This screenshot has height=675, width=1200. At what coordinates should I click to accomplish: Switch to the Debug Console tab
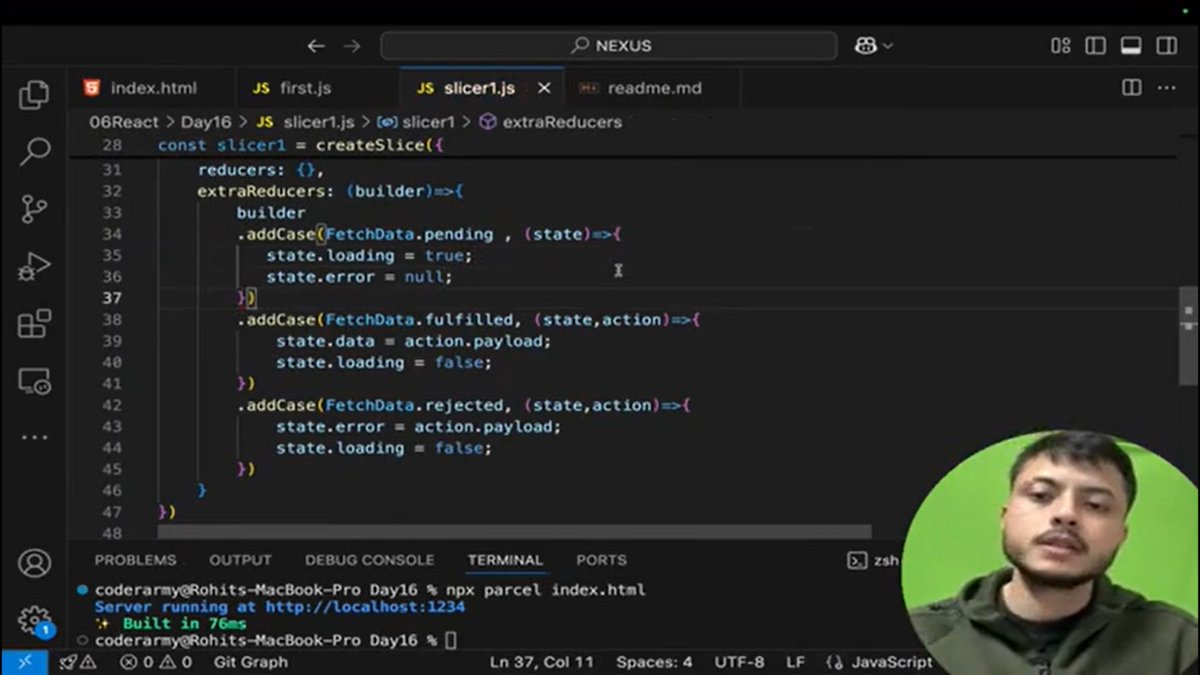coord(370,560)
